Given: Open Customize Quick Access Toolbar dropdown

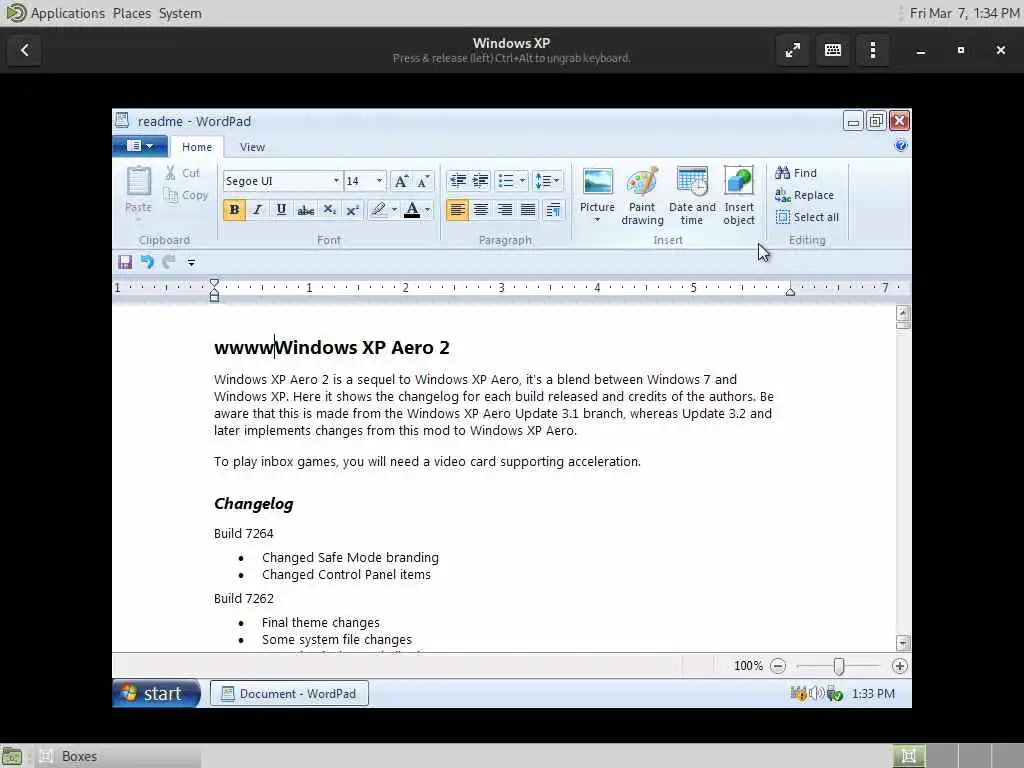Looking at the screenshot, I should click(x=191, y=263).
